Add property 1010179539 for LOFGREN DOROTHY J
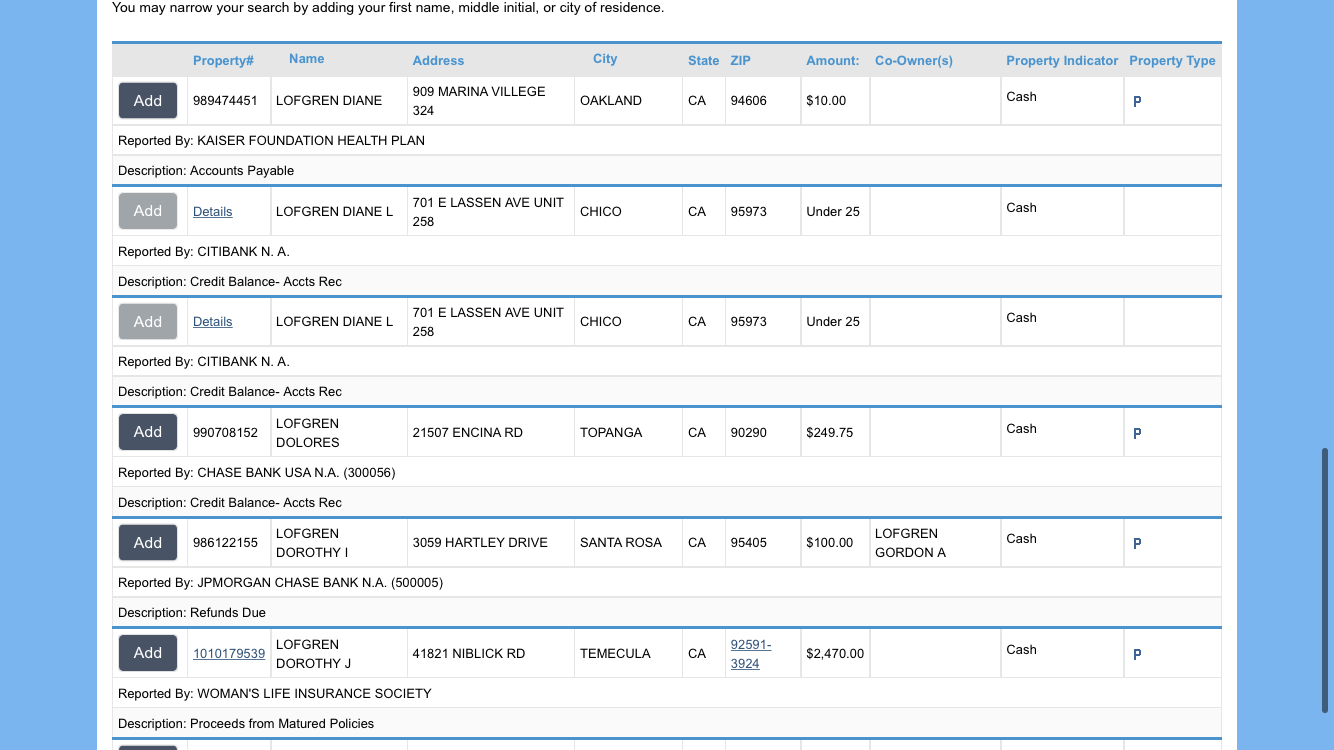Image resolution: width=1334 pixels, height=750 pixels. (148, 653)
